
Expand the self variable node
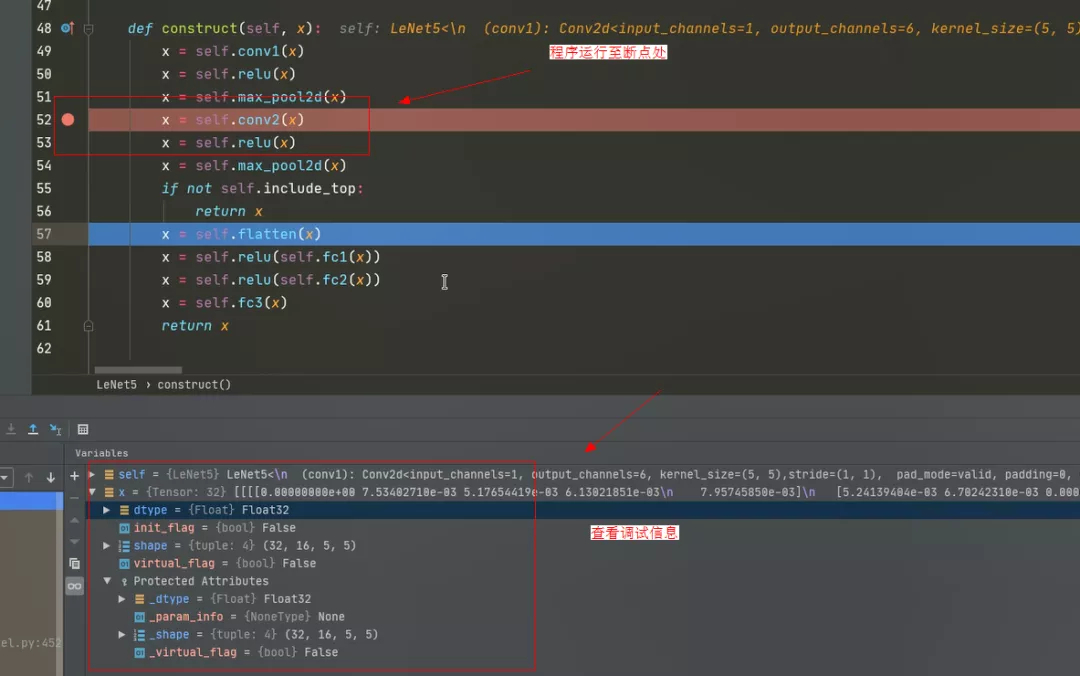93,475
